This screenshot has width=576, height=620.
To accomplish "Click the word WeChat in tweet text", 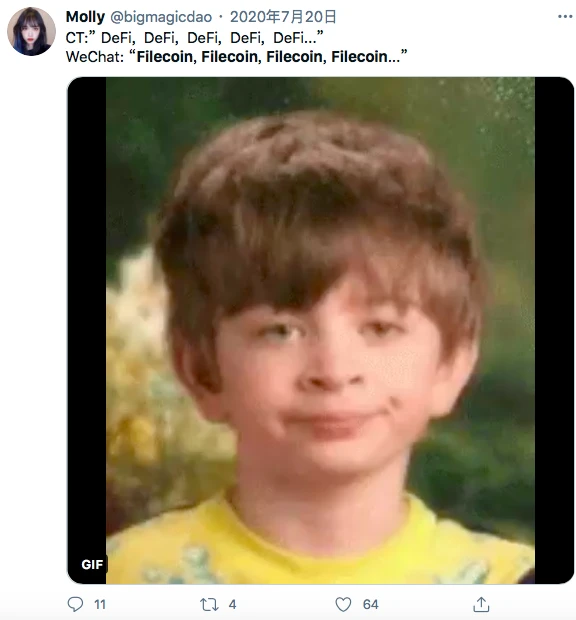I will tap(94, 57).
